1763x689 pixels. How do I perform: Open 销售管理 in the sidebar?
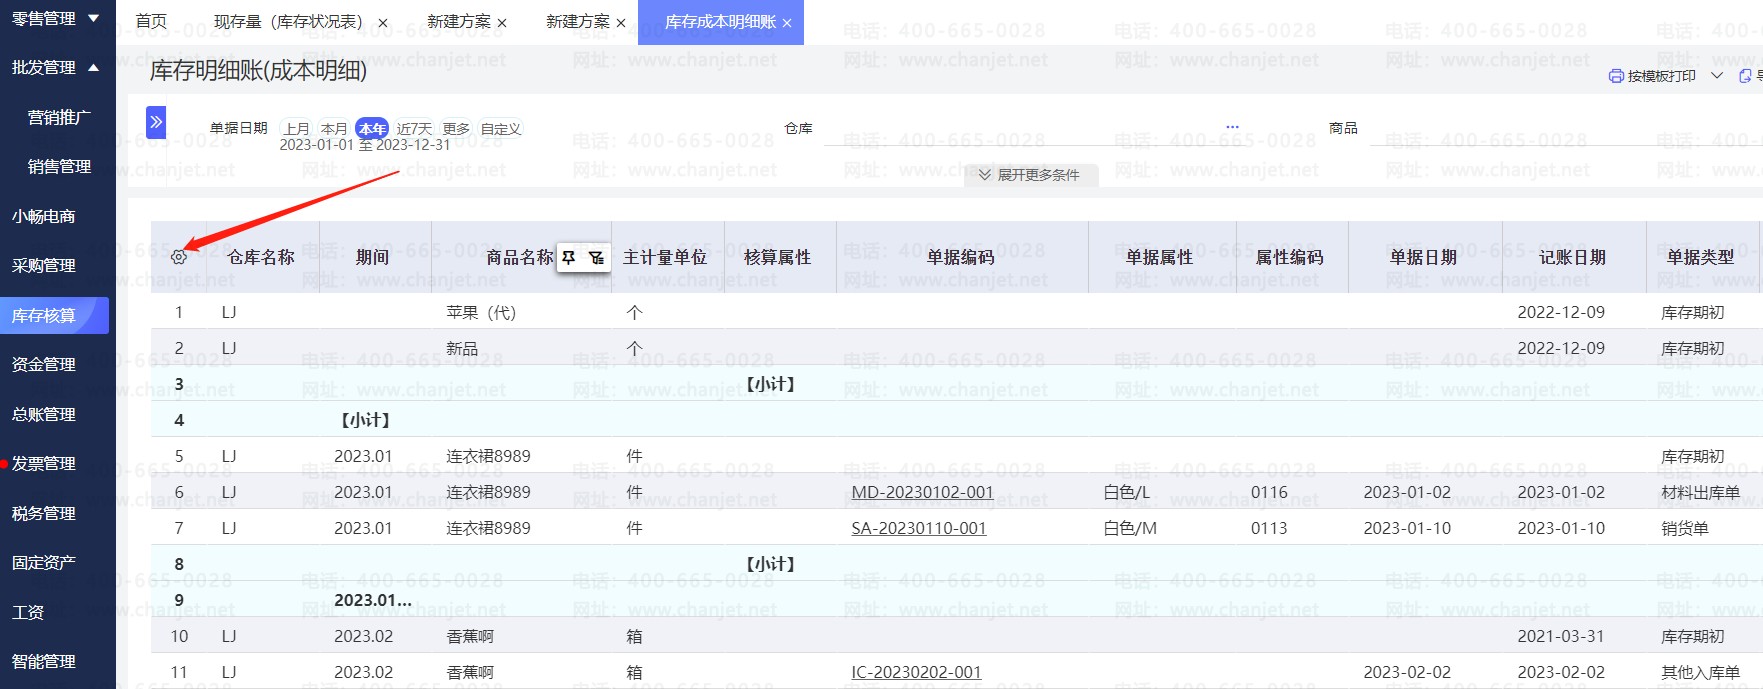coord(59,166)
